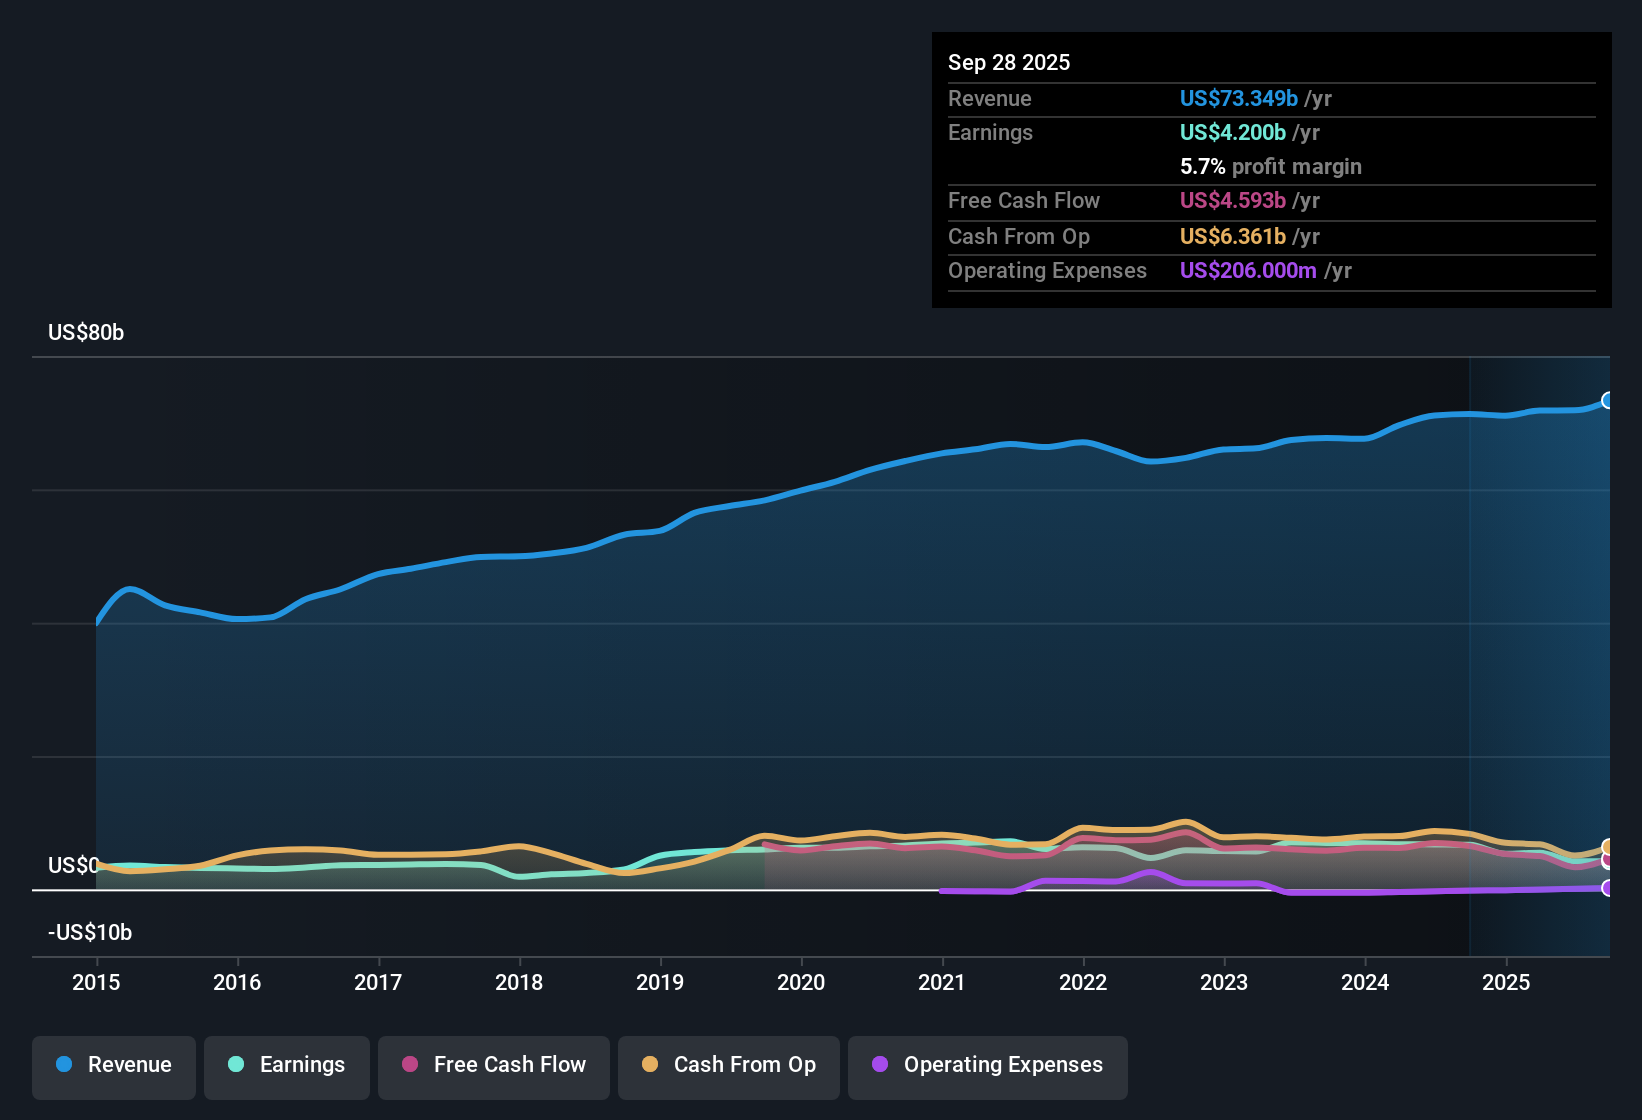Click the 2020 label on the time axis
Viewport: 1642px width, 1120px height.
(x=801, y=982)
